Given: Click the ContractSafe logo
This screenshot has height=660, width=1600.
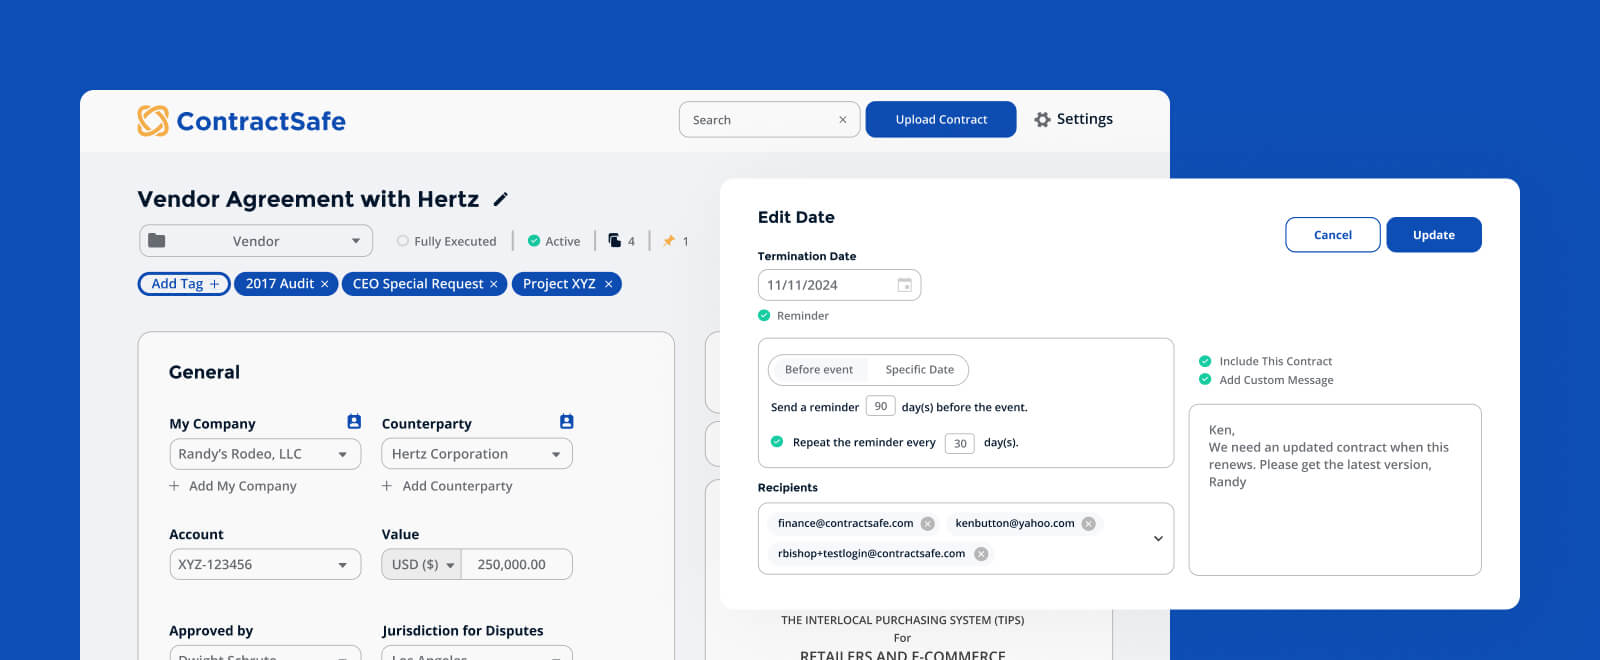Looking at the screenshot, I should pyautogui.click(x=241, y=121).
